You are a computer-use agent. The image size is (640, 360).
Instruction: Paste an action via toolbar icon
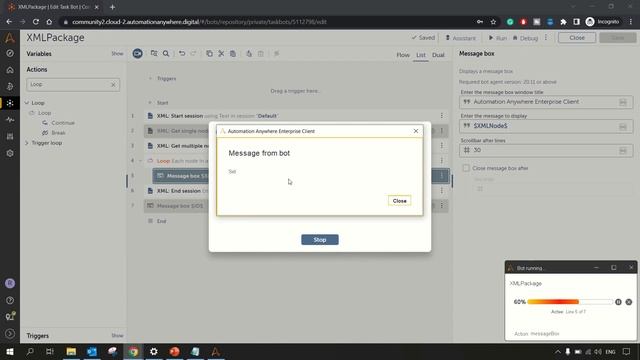click(233, 53)
